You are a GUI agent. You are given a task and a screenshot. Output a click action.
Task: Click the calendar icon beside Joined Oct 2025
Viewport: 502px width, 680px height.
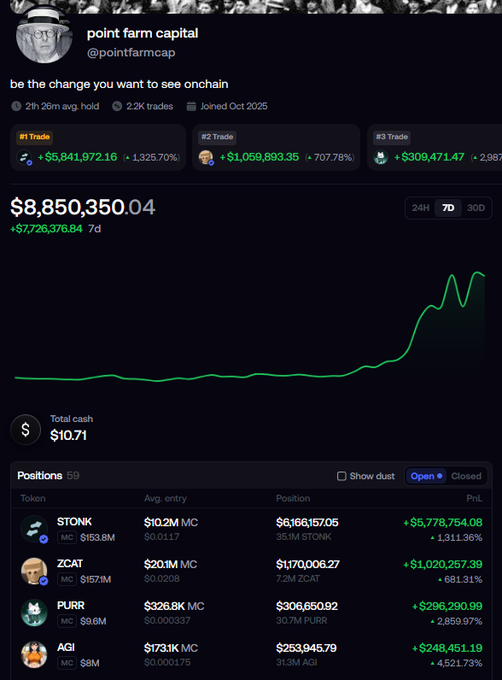click(191, 106)
